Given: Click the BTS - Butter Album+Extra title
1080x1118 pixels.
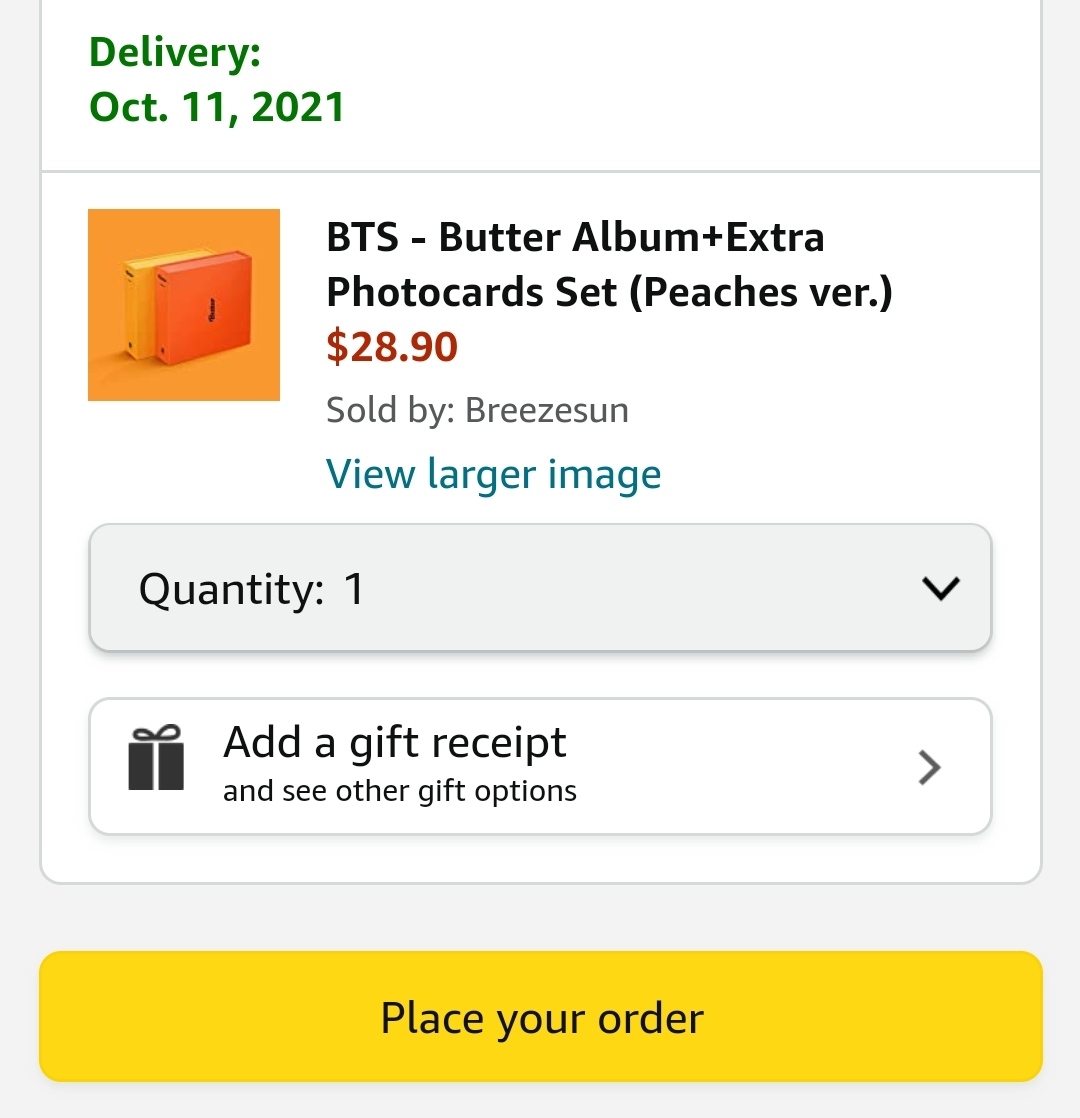Looking at the screenshot, I should (575, 238).
